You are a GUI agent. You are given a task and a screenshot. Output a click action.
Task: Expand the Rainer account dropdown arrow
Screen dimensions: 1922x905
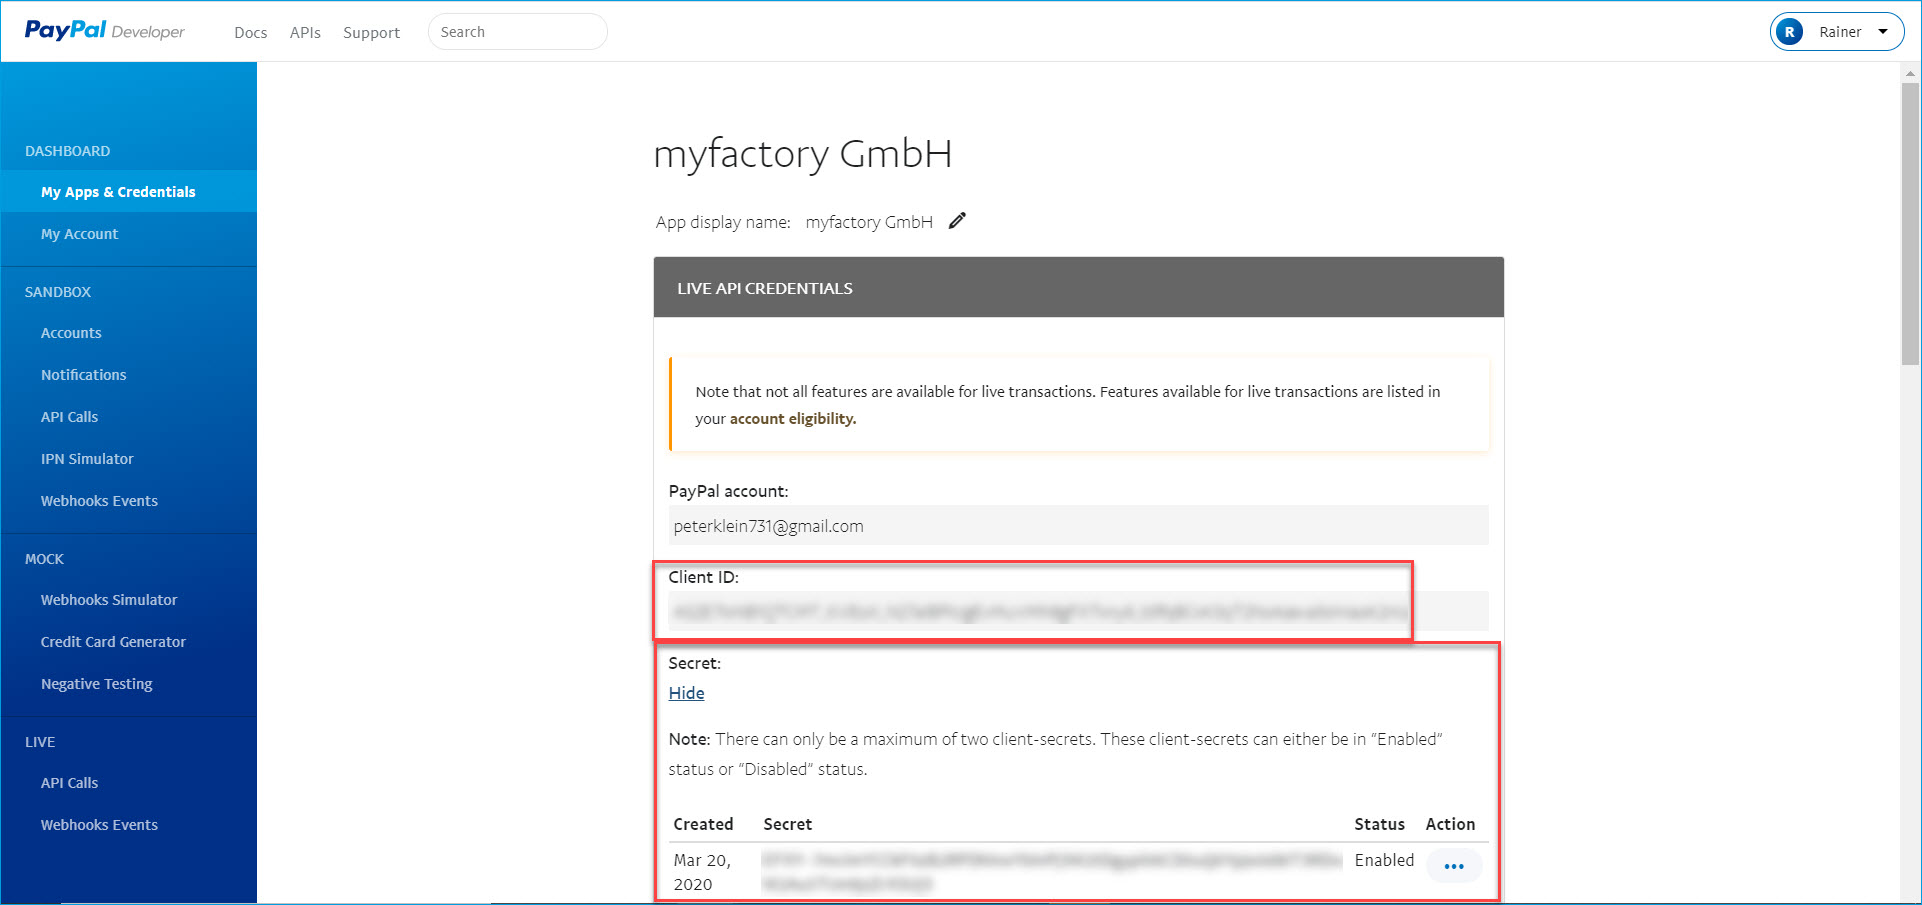1883,32
